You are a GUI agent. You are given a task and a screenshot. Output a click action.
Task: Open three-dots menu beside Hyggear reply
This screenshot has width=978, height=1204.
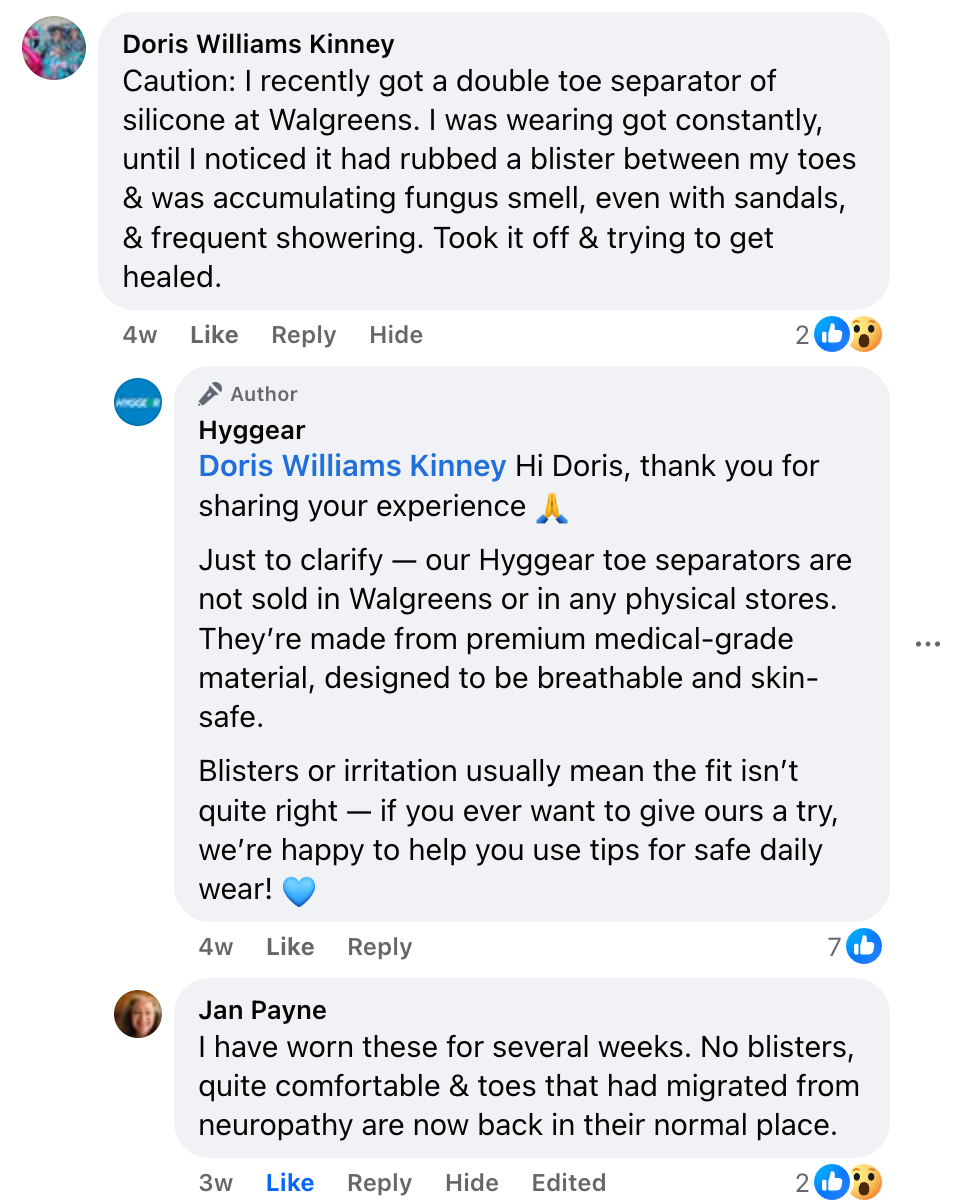(x=928, y=644)
